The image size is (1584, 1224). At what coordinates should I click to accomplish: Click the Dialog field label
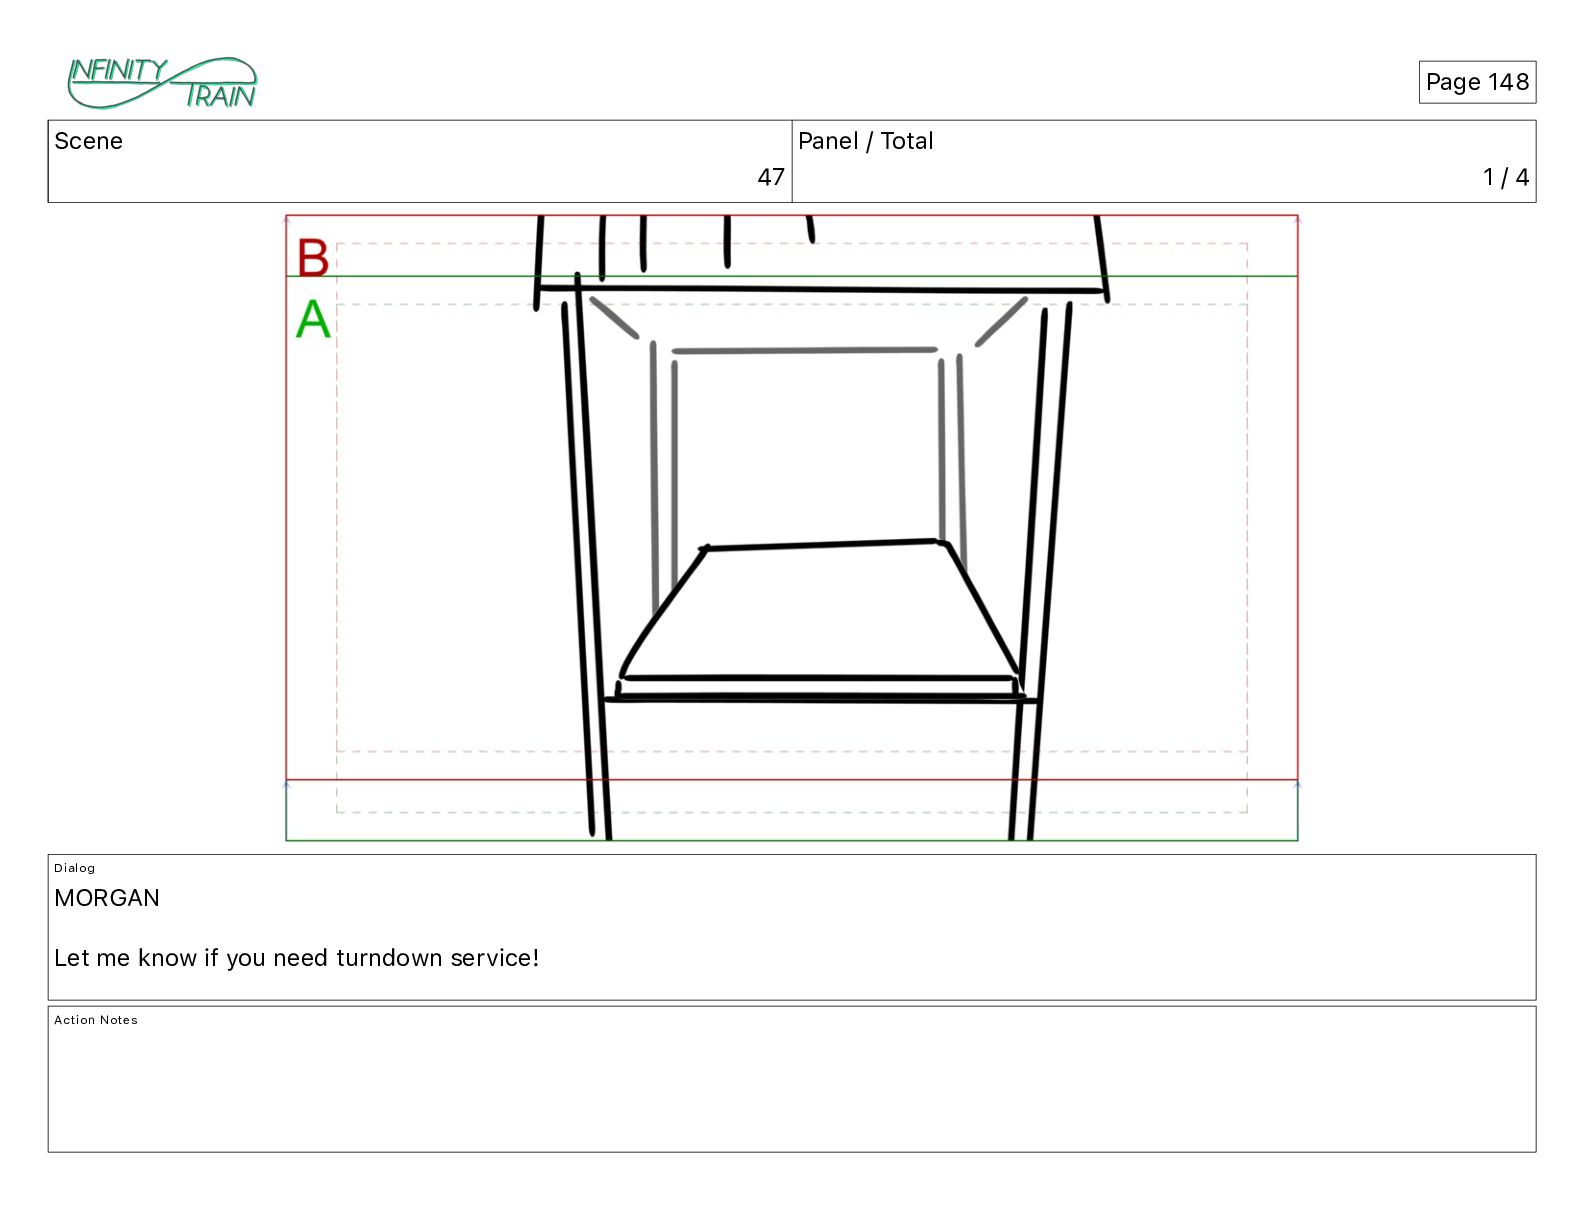click(75, 868)
